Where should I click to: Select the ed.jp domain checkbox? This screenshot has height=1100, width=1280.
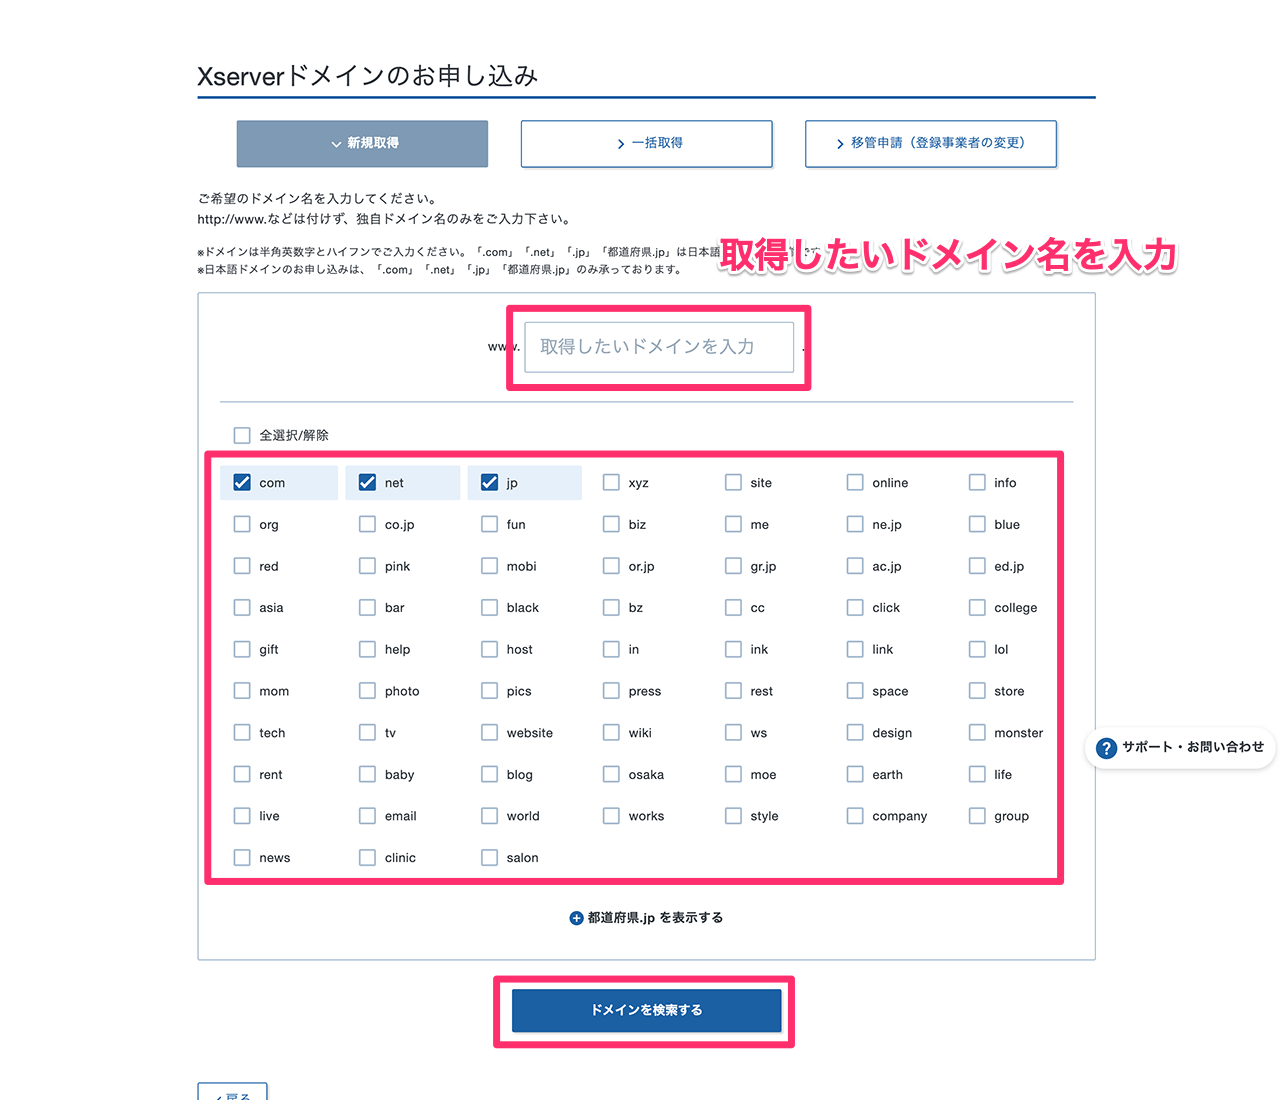click(977, 566)
